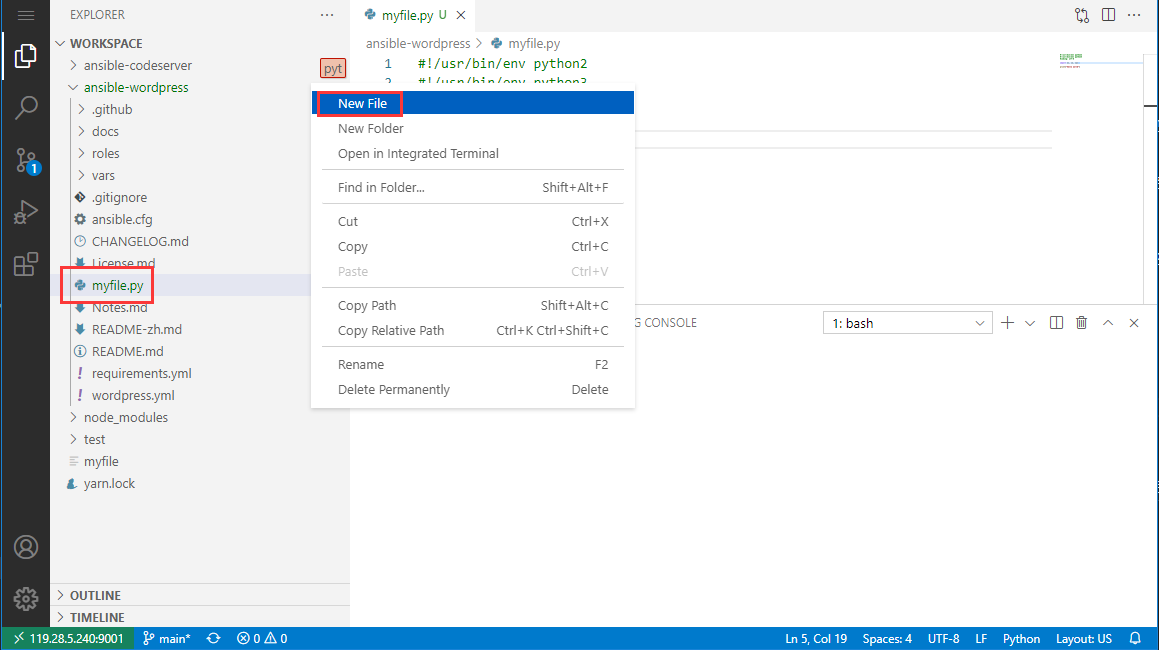The image size is (1159, 650).
Task: Click Rename in the context menu
Action: (x=360, y=364)
